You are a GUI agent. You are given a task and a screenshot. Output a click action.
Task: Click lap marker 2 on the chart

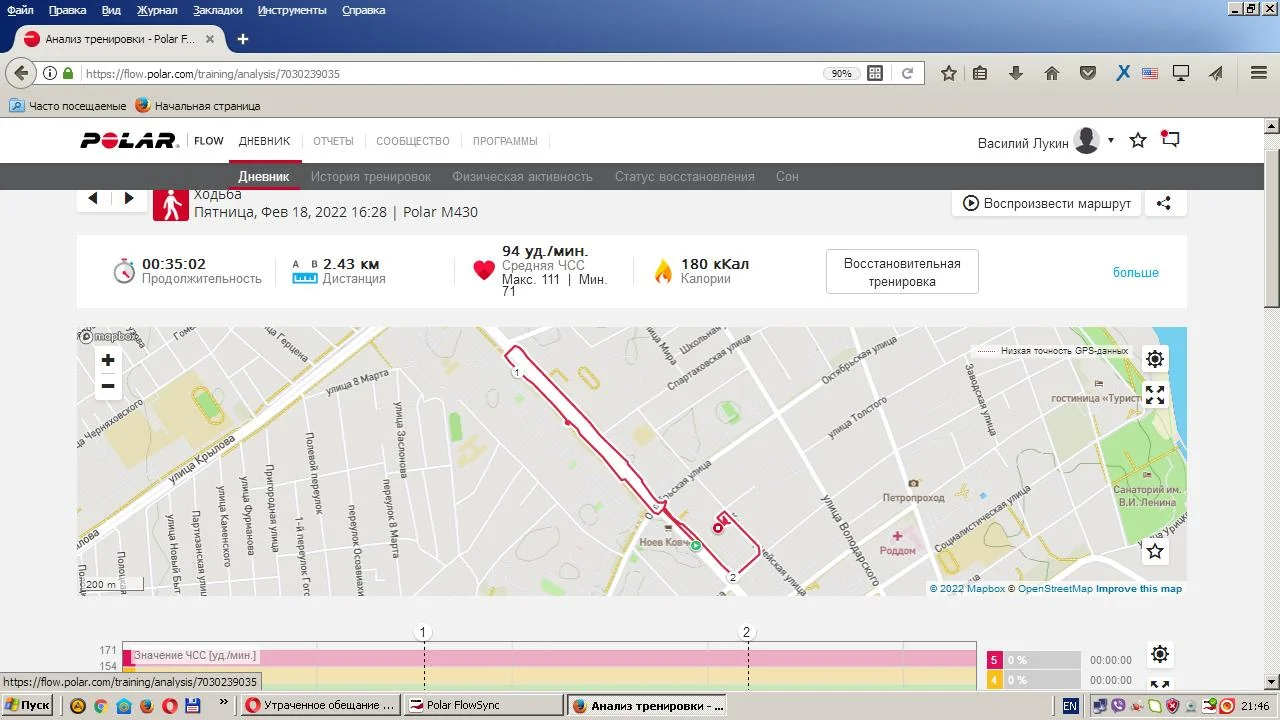coord(746,632)
